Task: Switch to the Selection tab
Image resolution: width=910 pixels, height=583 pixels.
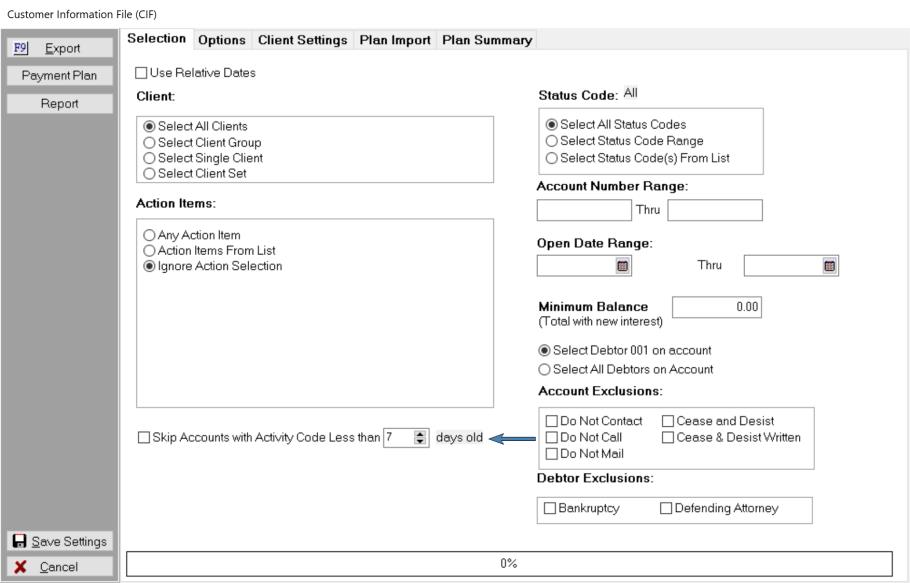Action: coord(157,39)
